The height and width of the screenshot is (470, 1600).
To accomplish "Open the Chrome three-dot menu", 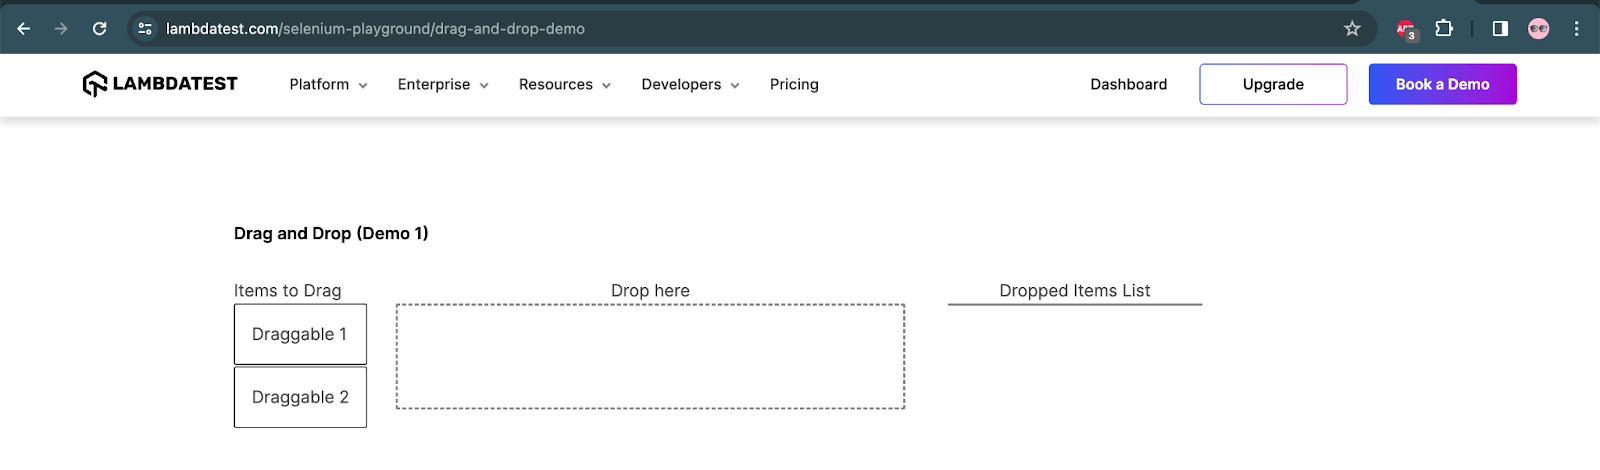I will pyautogui.click(x=1576, y=29).
